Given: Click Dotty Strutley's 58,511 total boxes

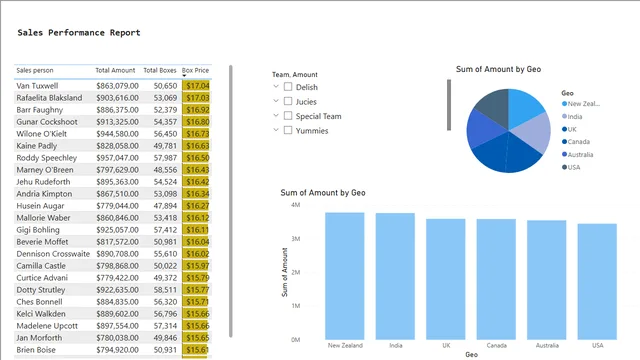Looking at the screenshot, I should click(x=165, y=290).
